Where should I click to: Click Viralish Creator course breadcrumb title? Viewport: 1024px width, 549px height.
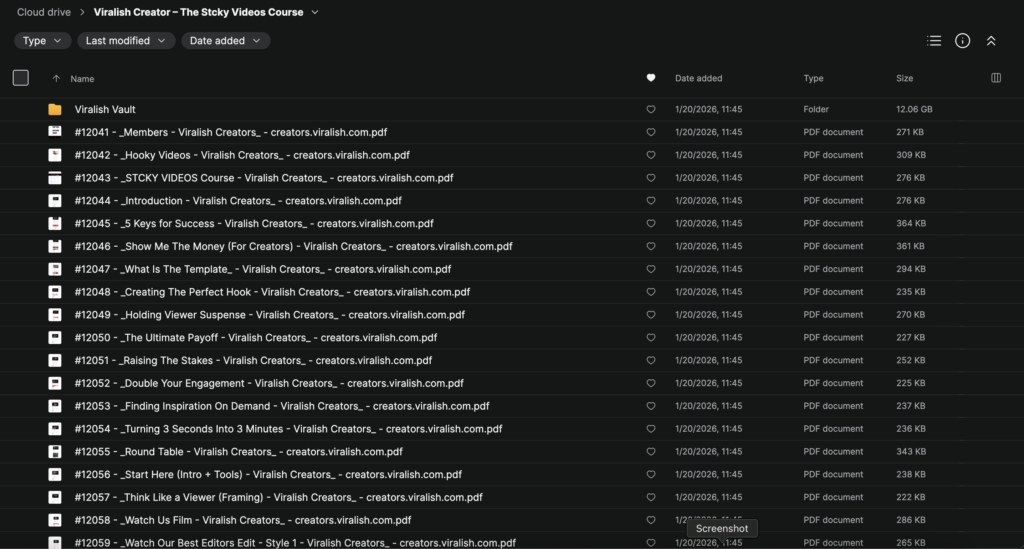pyautogui.click(x=199, y=12)
